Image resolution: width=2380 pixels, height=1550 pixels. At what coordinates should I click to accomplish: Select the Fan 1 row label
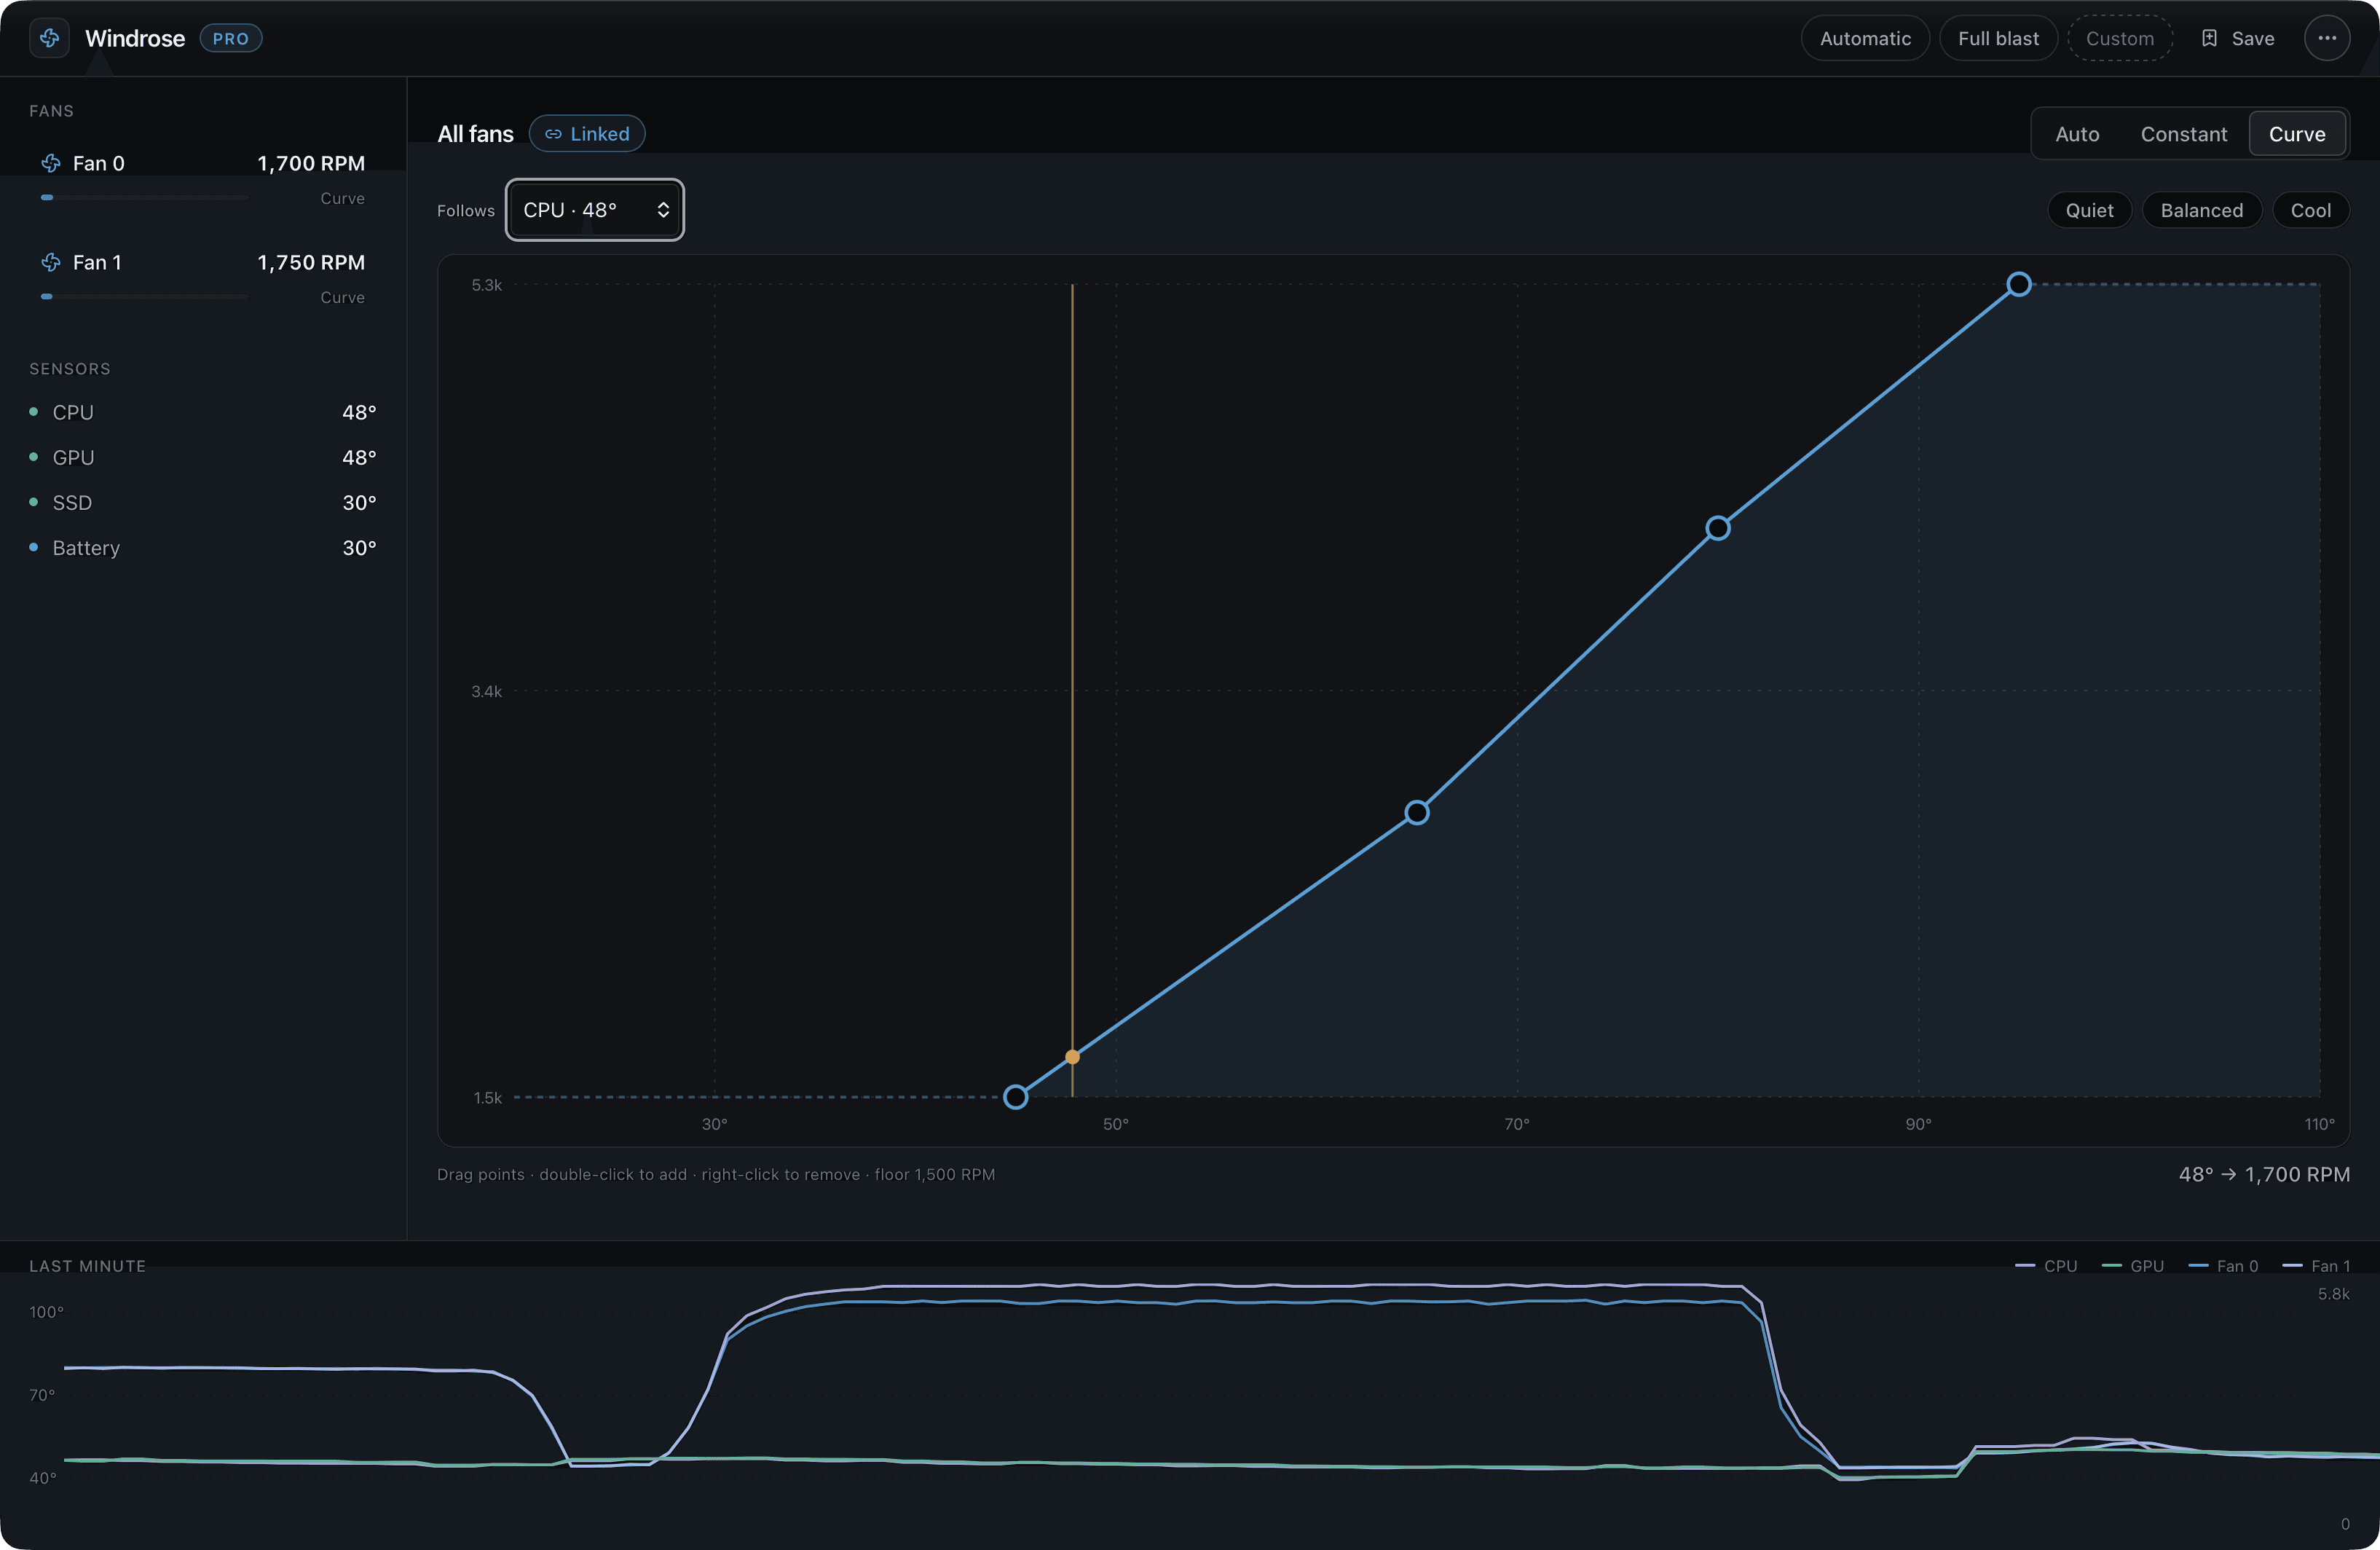point(97,262)
